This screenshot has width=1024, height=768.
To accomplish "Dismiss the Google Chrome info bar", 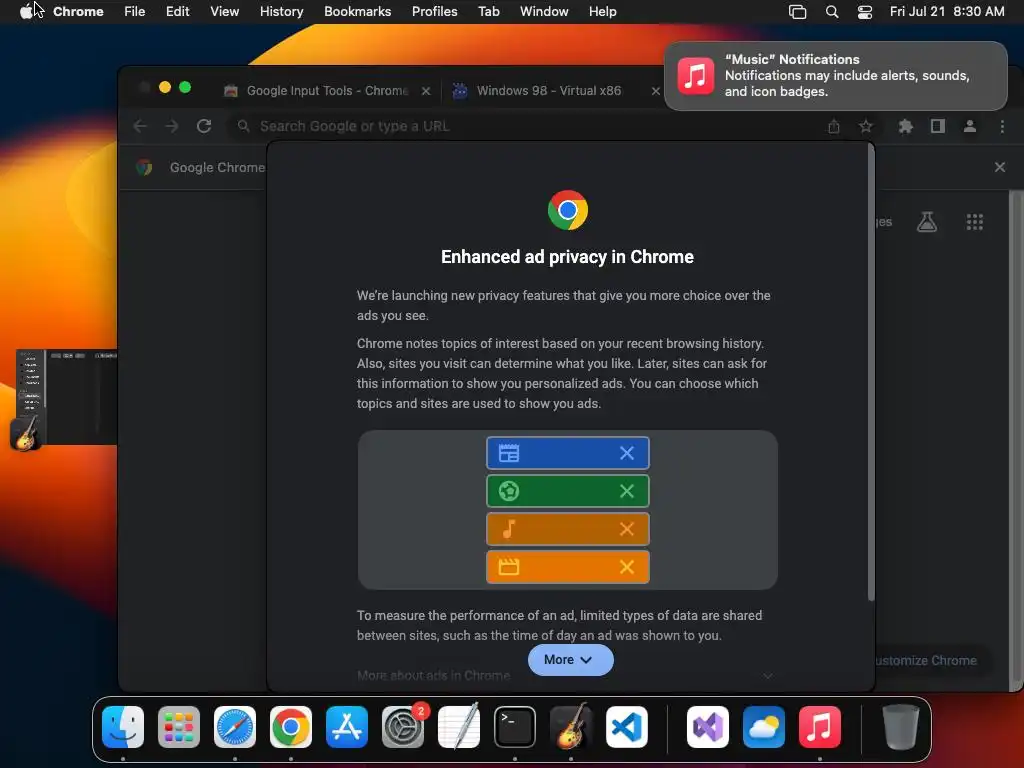I will [x=1000, y=167].
